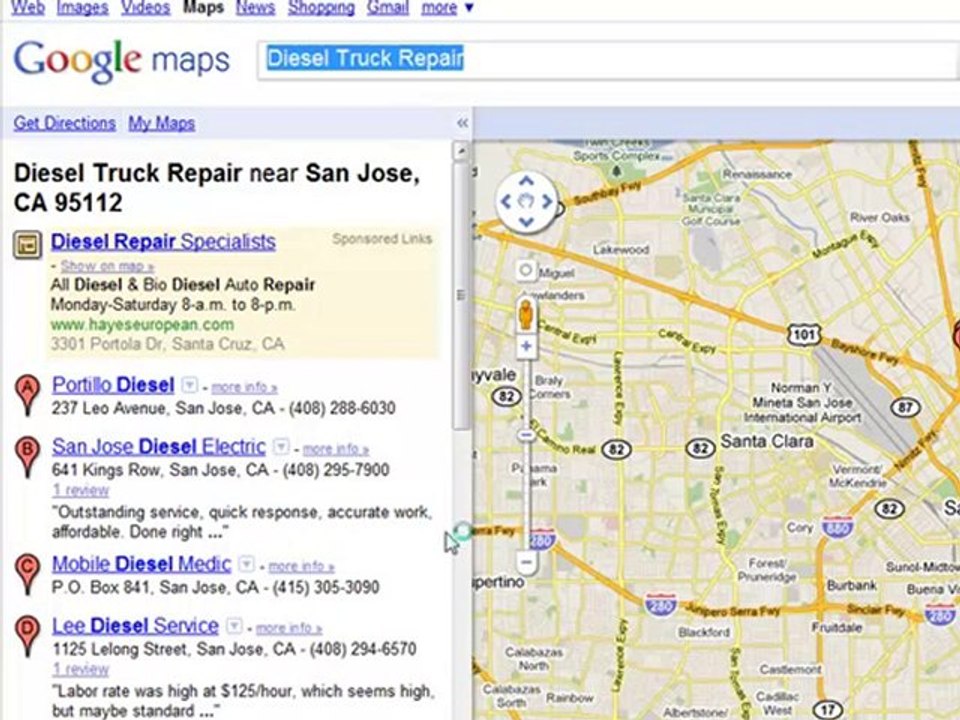Zoom out with the minus button

pos(526,561)
